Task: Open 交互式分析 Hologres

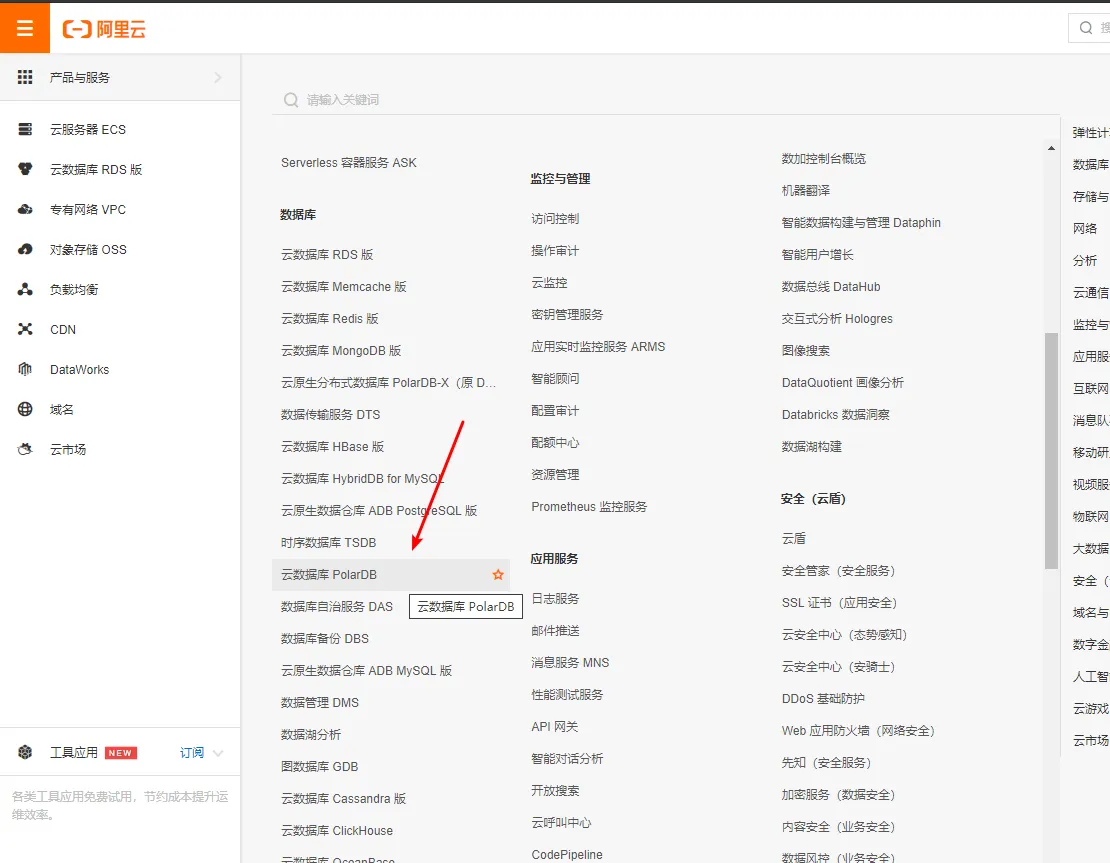Action: pos(837,319)
